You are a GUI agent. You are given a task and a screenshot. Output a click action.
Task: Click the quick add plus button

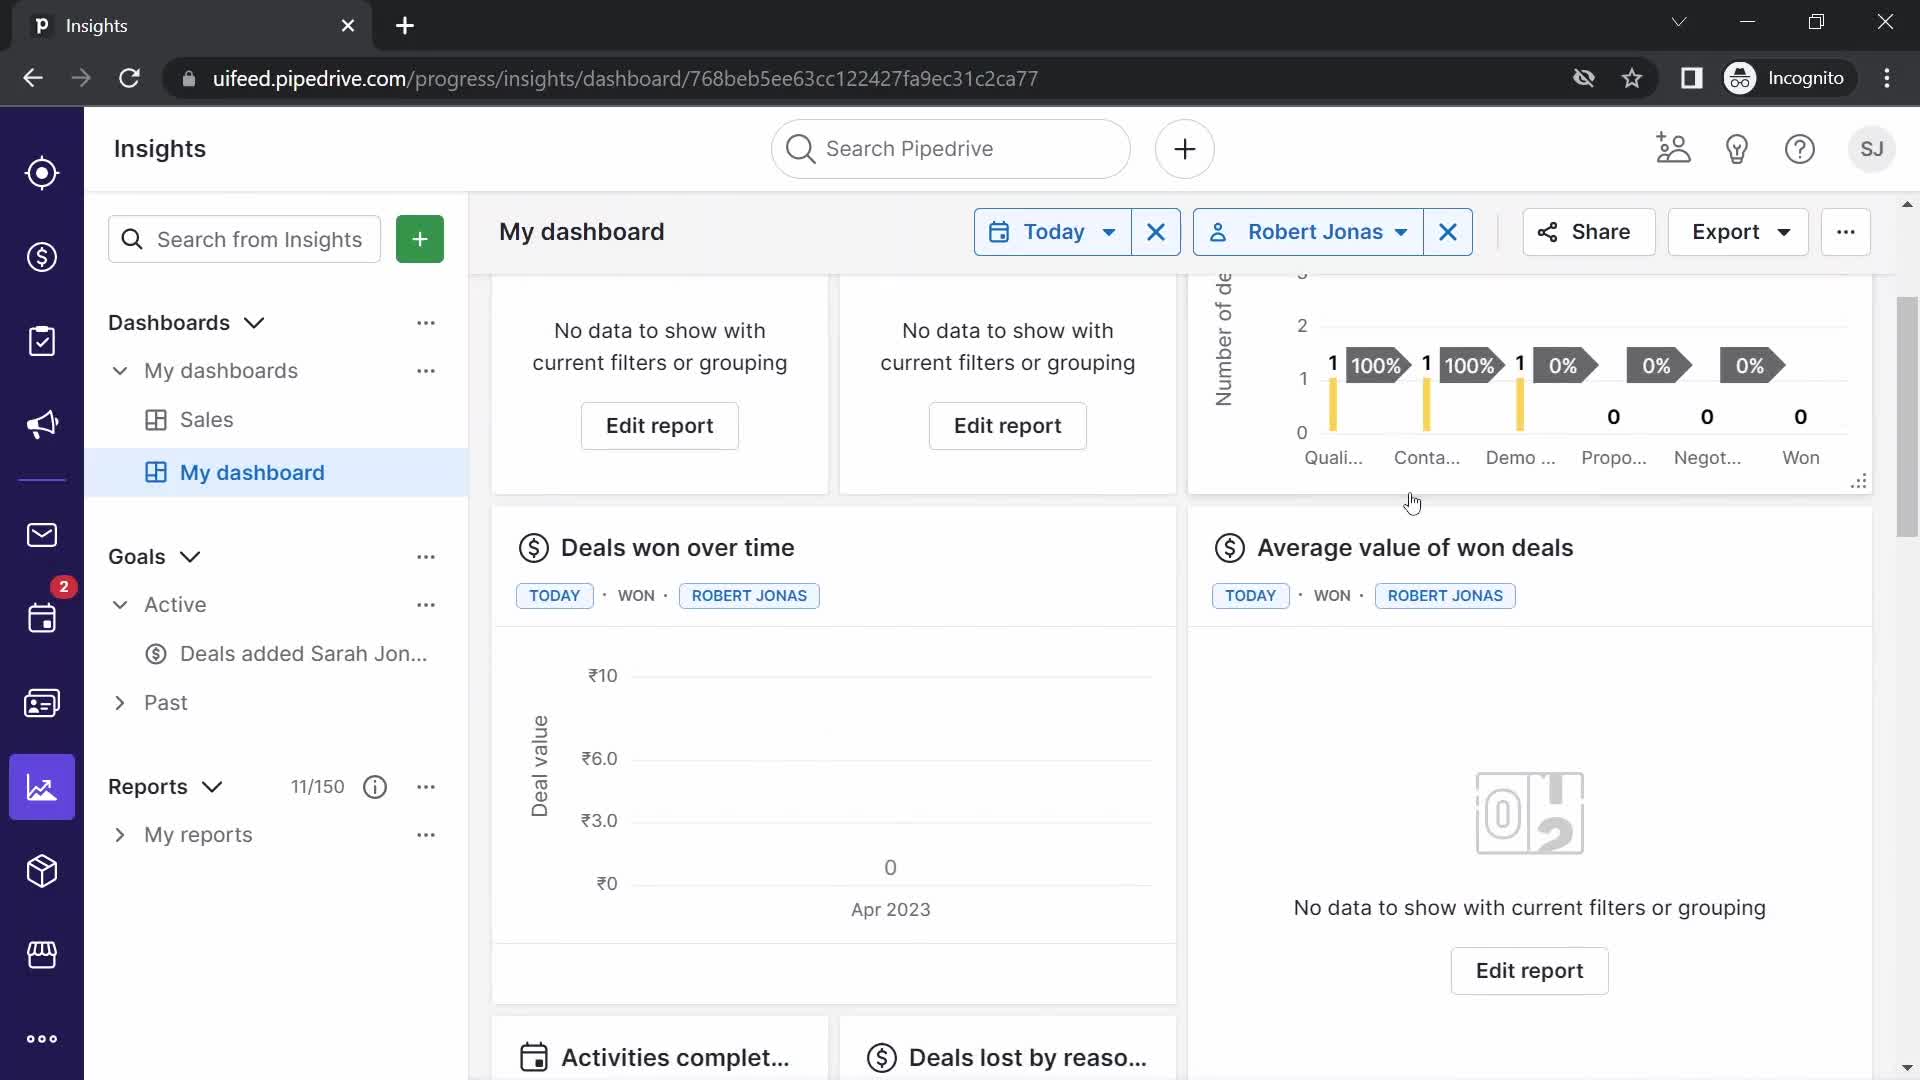[x=1185, y=149]
